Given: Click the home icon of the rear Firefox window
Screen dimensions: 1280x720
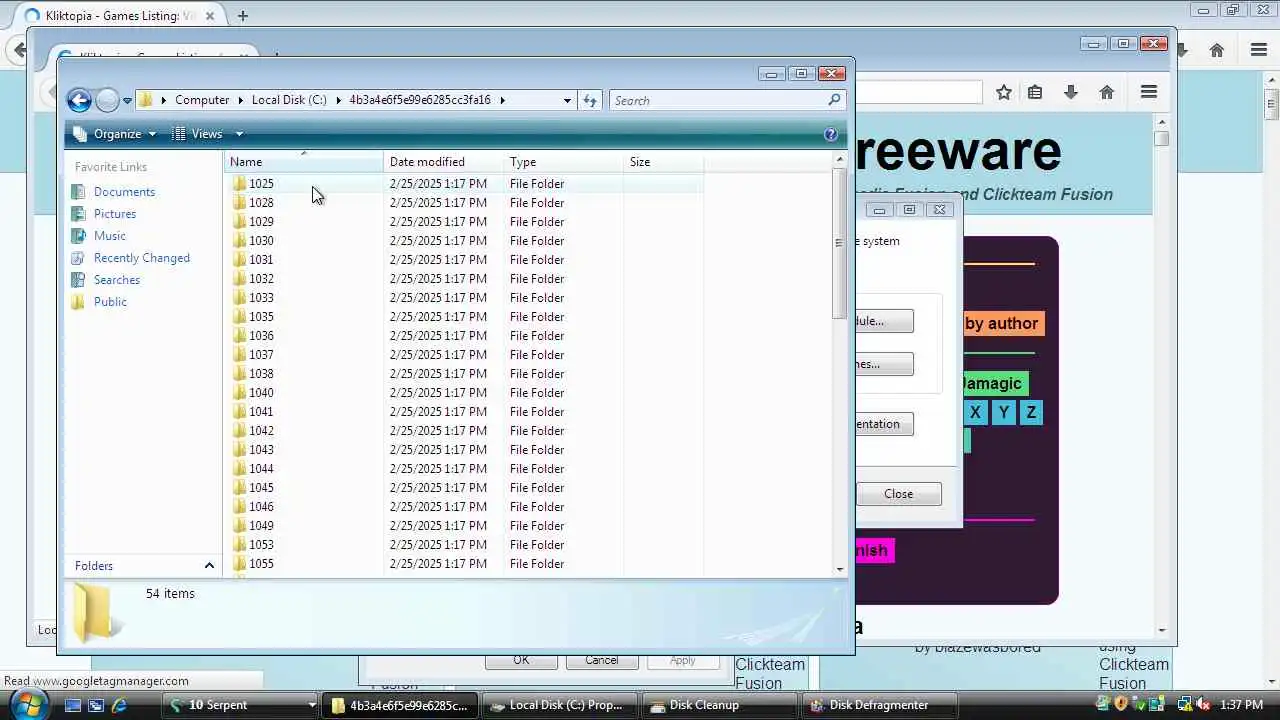Looking at the screenshot, I should pos(1217,50).
